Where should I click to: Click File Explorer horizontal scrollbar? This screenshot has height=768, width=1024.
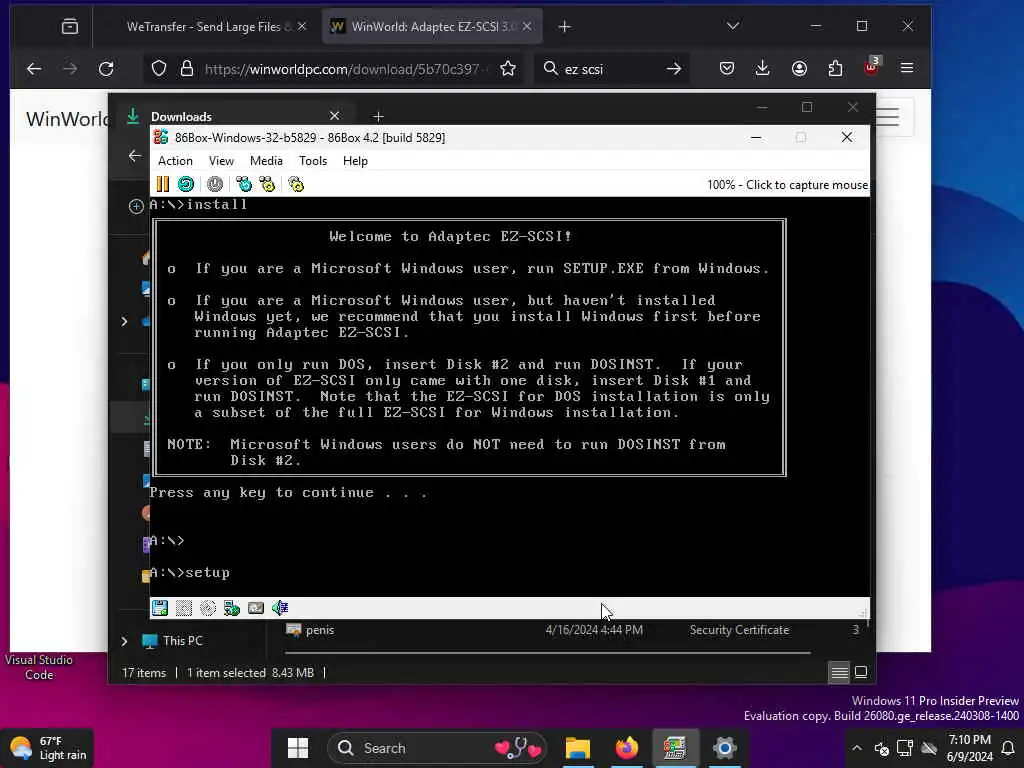tap(547, 652)
